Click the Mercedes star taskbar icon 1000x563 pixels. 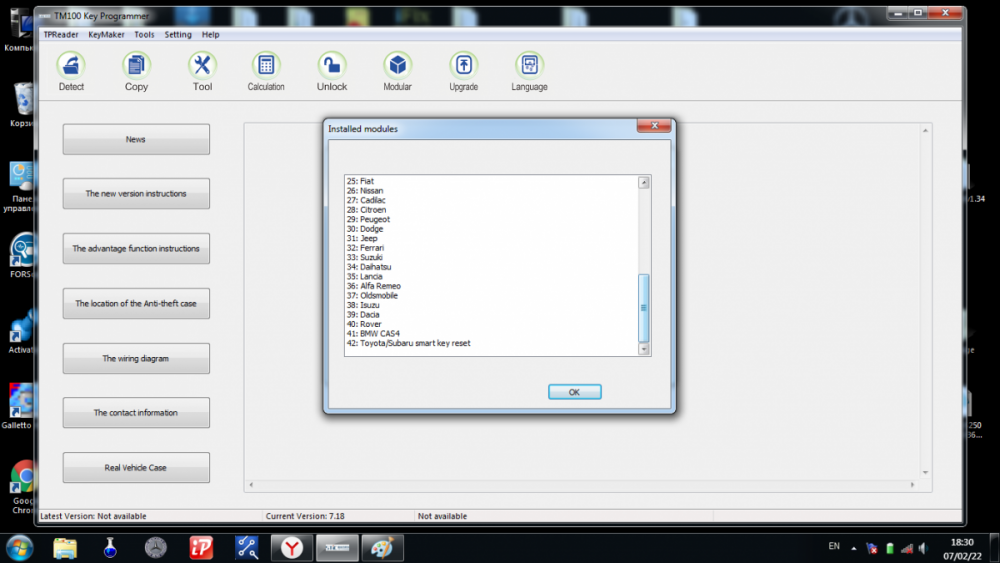pyautogui.click(x=156, y=548)
